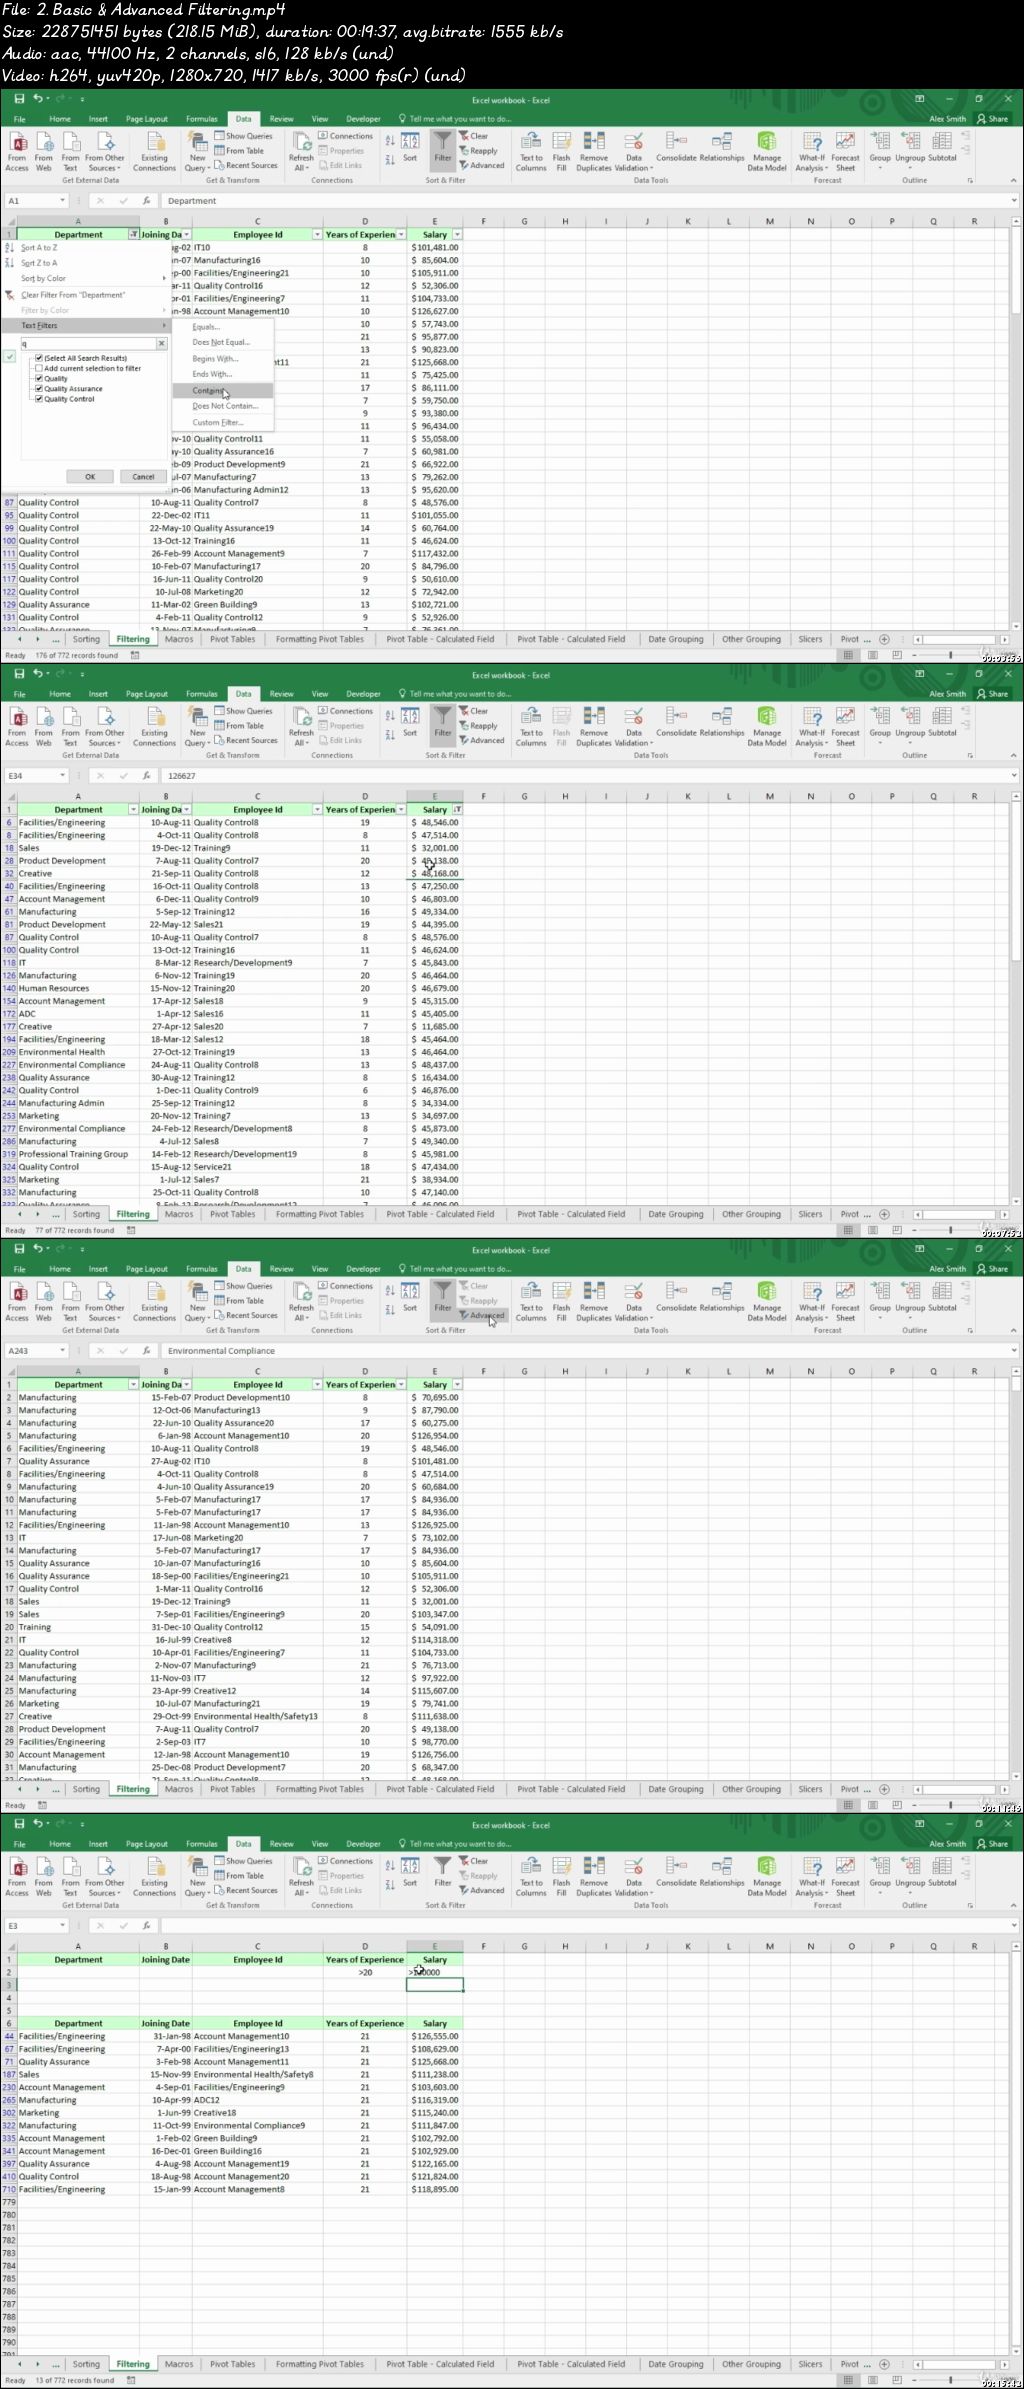
Task: Click Consolidate icon in second Excel window
Action: tap(676, 721)
